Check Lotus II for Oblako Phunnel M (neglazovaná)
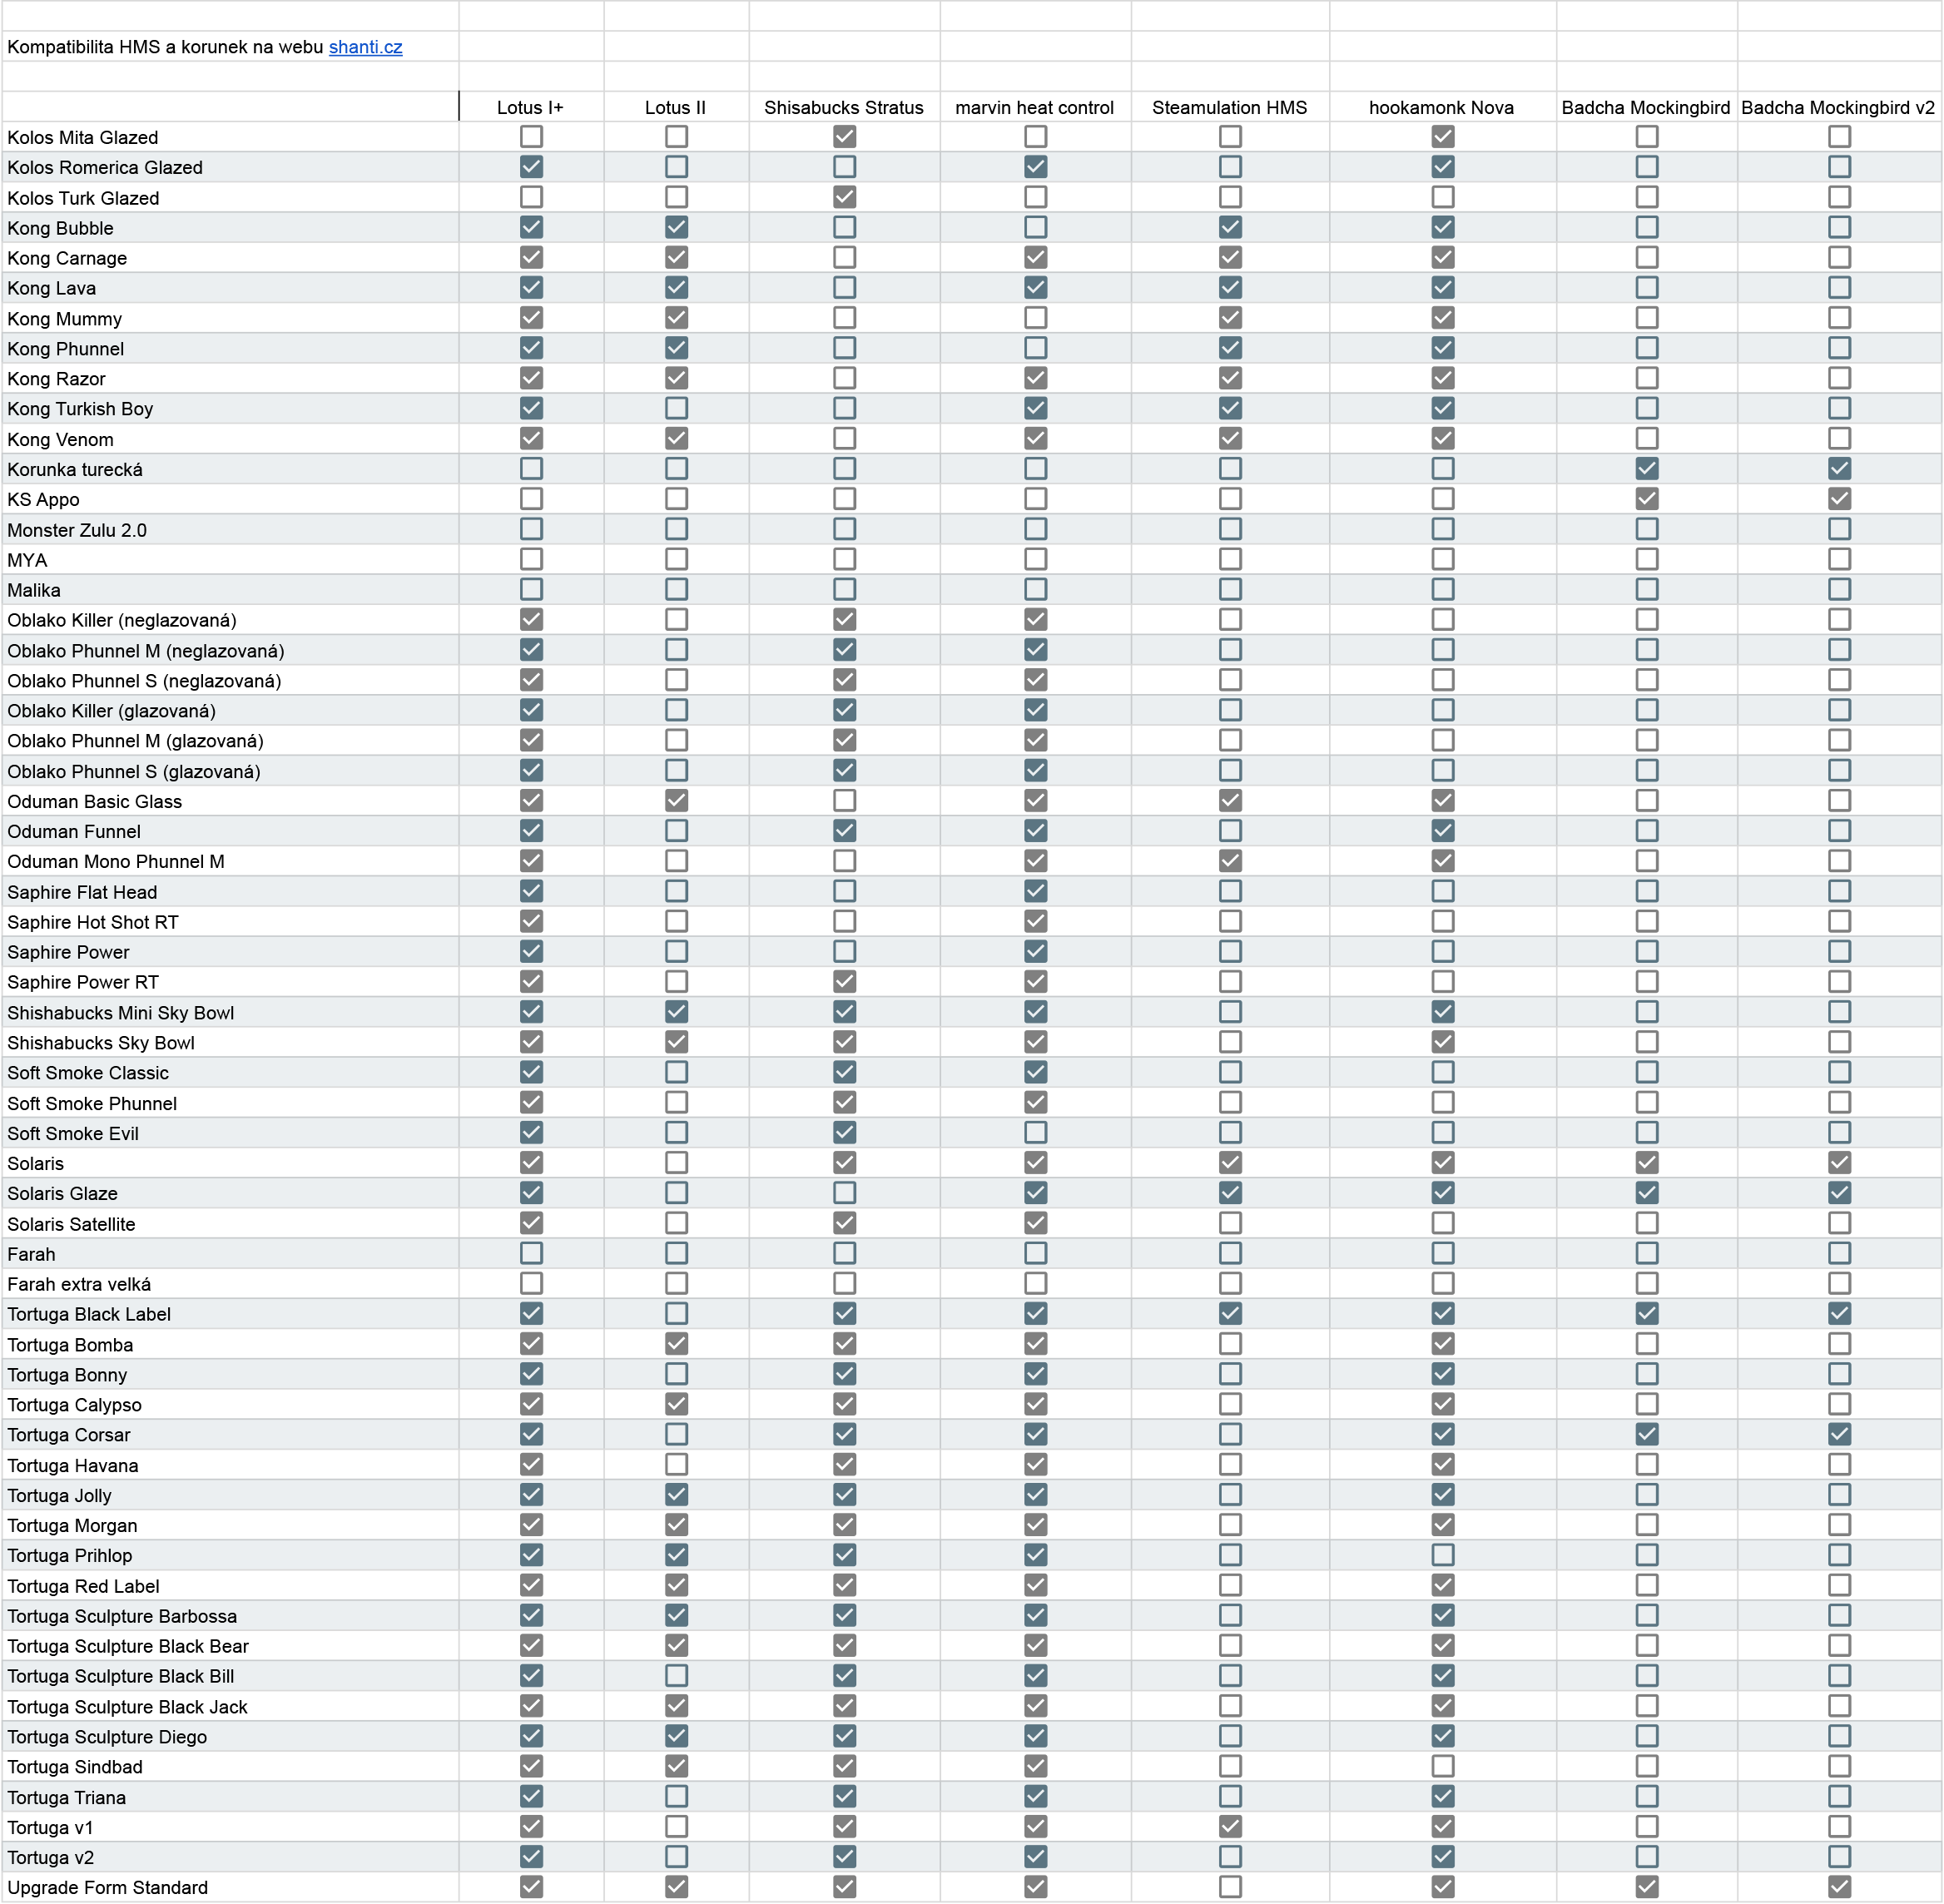The image size is (1944, 1904). click(x=676, y=649)
